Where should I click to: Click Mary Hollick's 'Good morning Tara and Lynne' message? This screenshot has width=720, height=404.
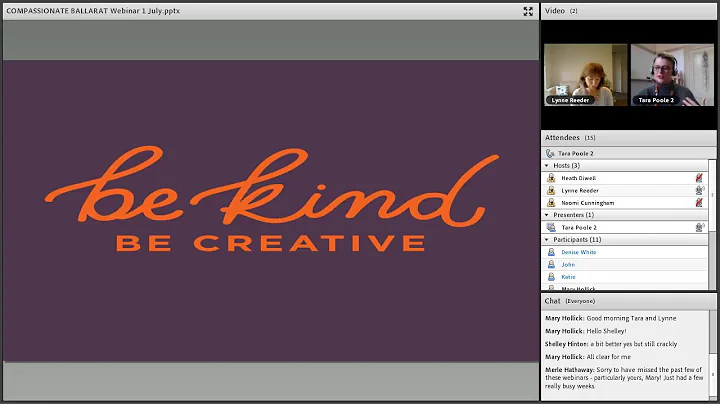(x=610, y=318)
